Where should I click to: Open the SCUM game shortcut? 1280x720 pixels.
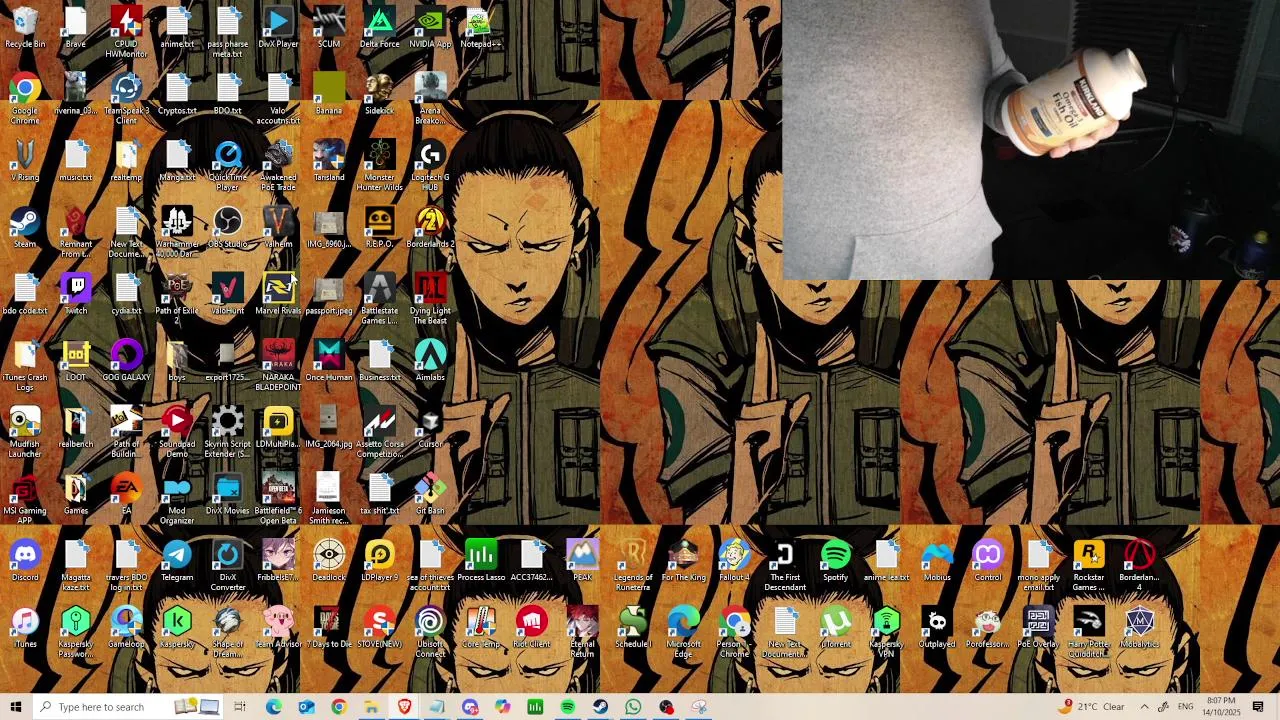point(329,28)
